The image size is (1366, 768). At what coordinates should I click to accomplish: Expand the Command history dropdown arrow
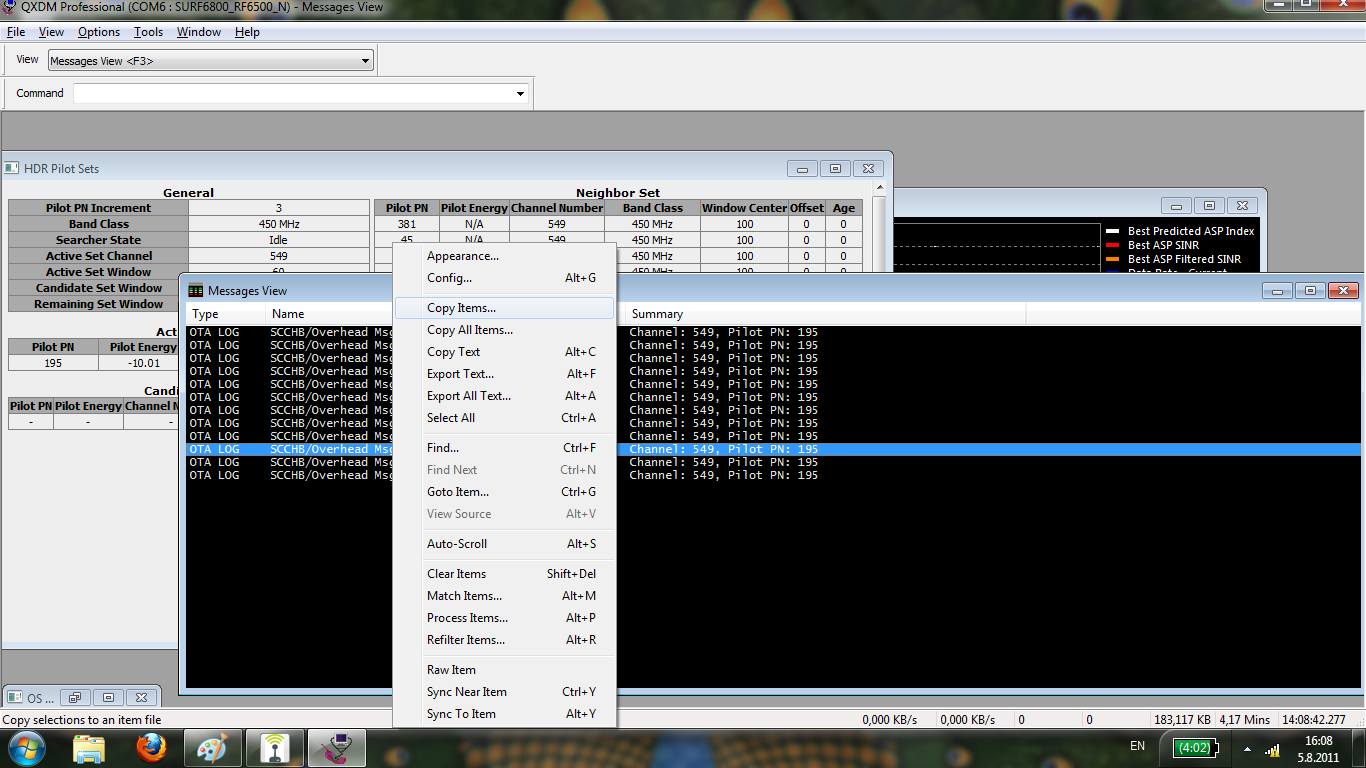click(x=520, y=94)
